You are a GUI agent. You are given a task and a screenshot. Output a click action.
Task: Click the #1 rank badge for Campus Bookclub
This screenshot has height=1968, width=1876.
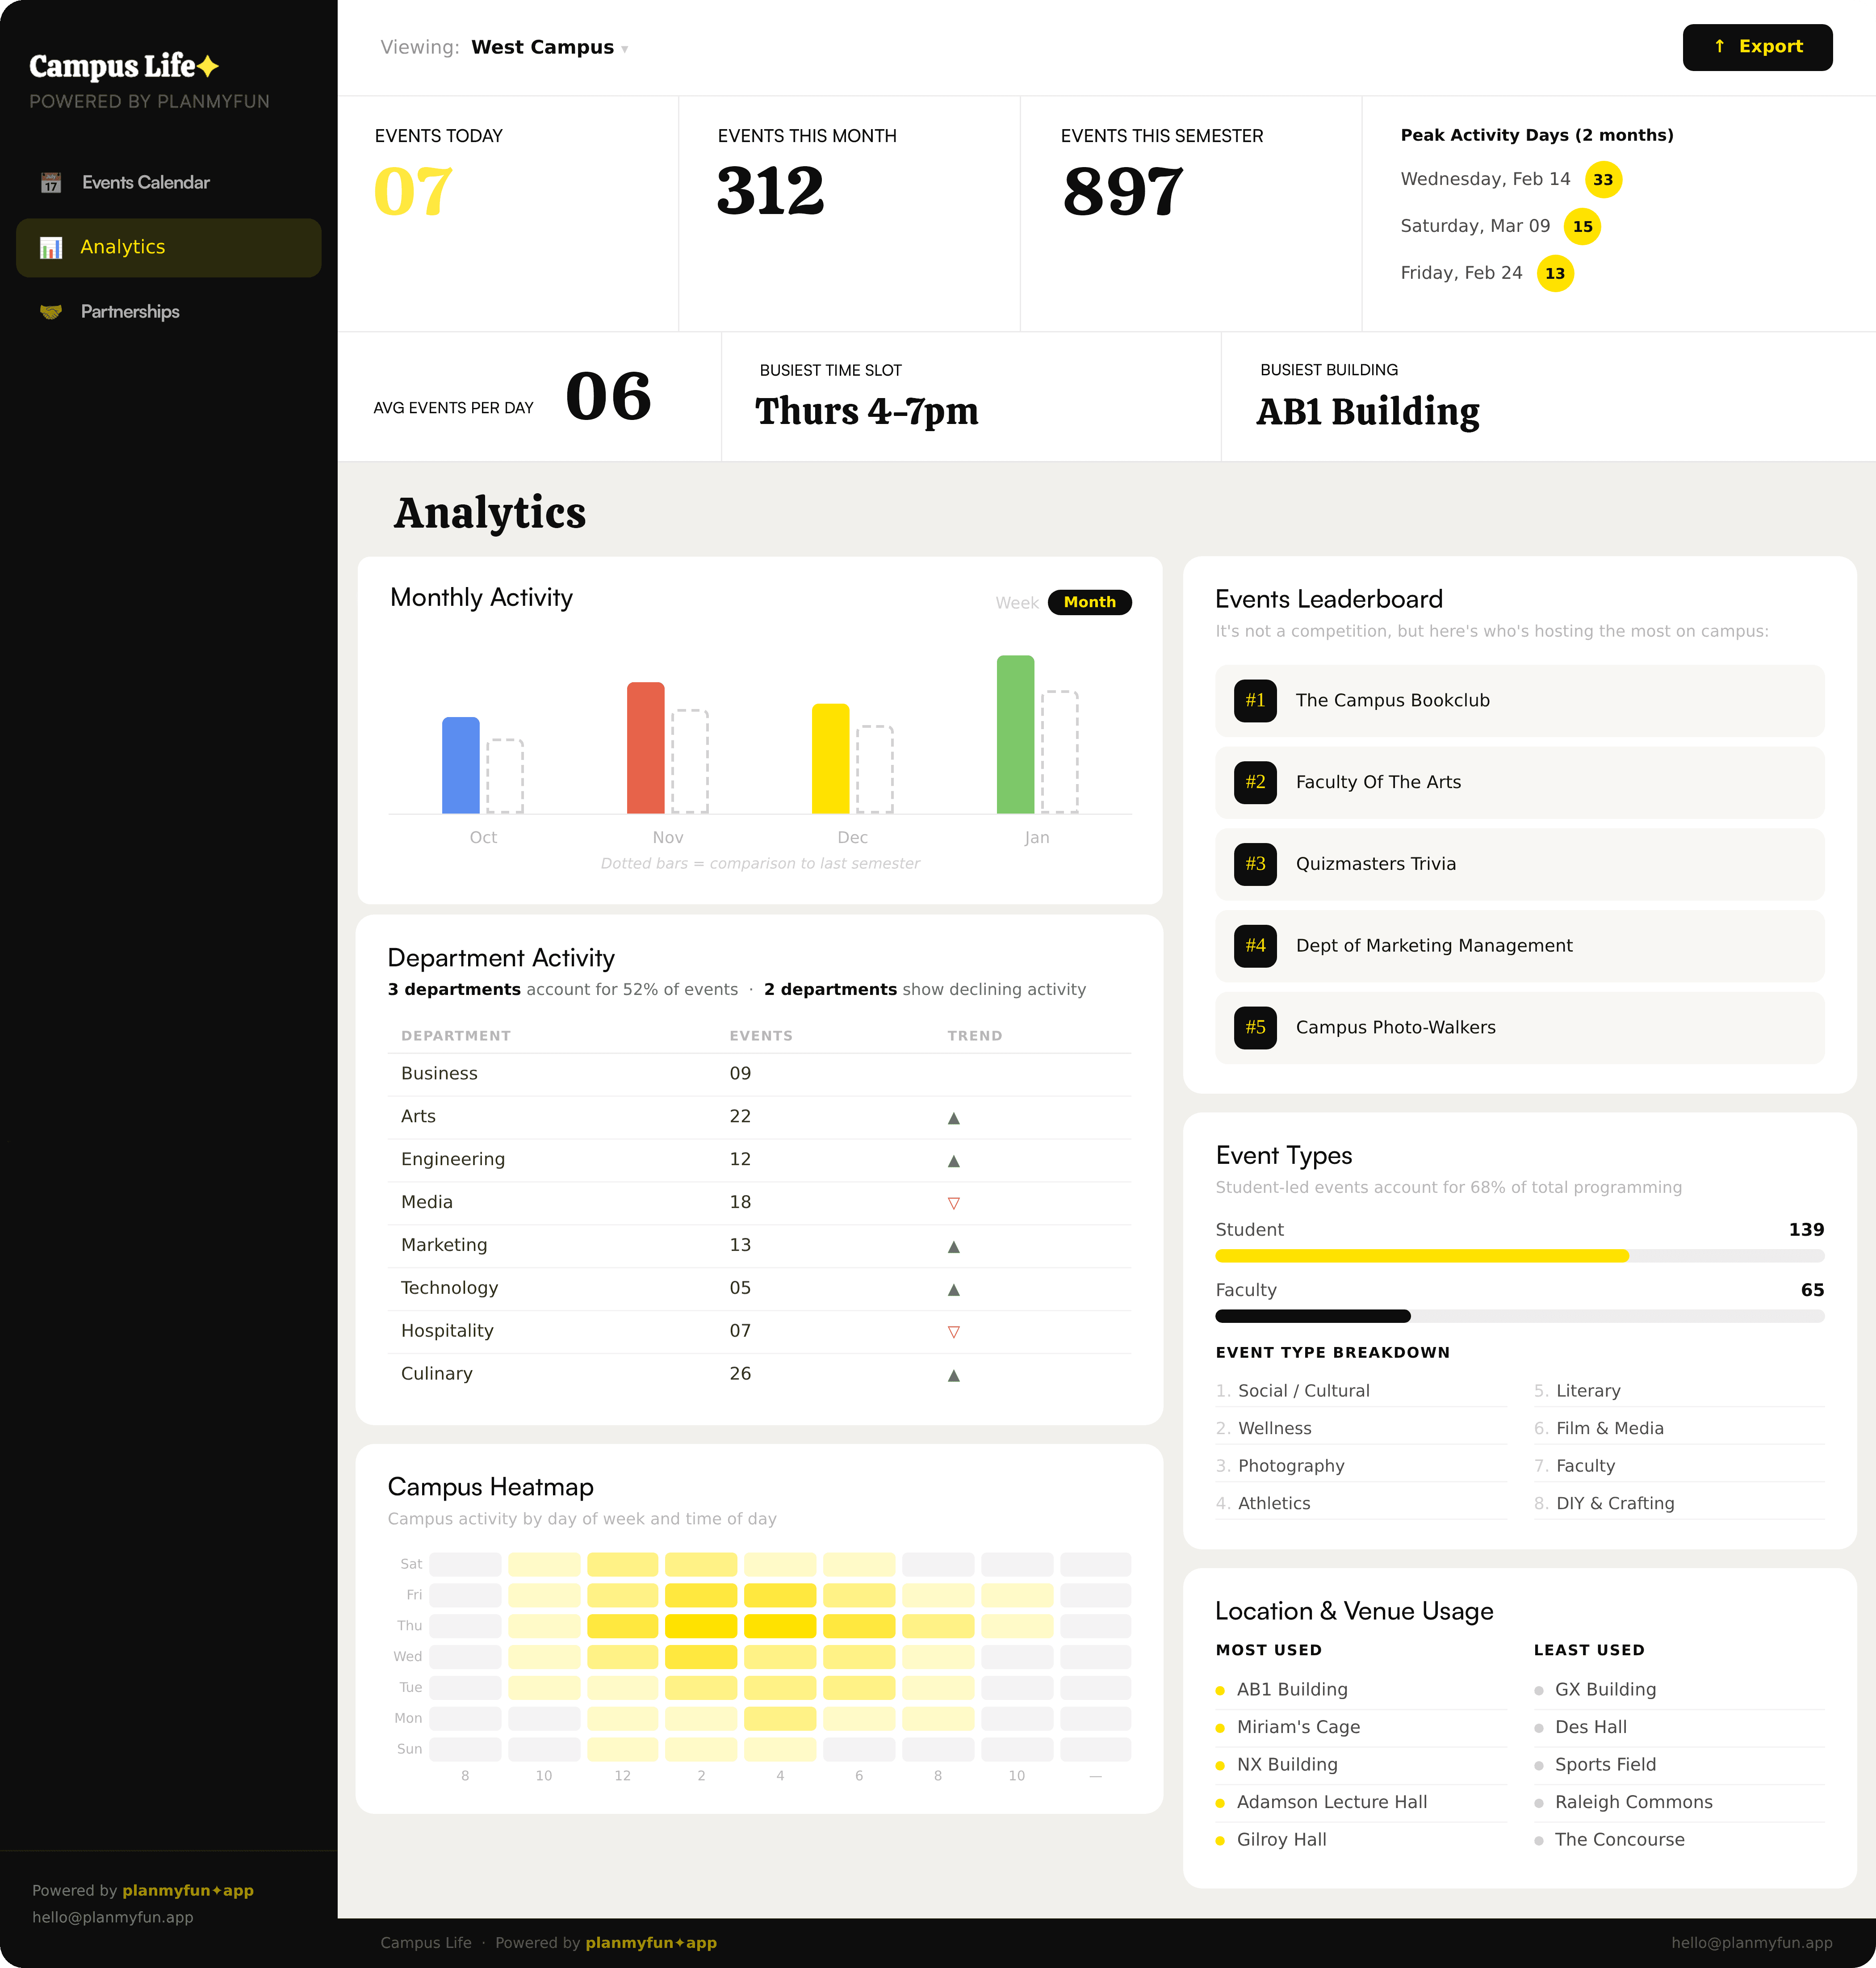tap(1255, 701)
